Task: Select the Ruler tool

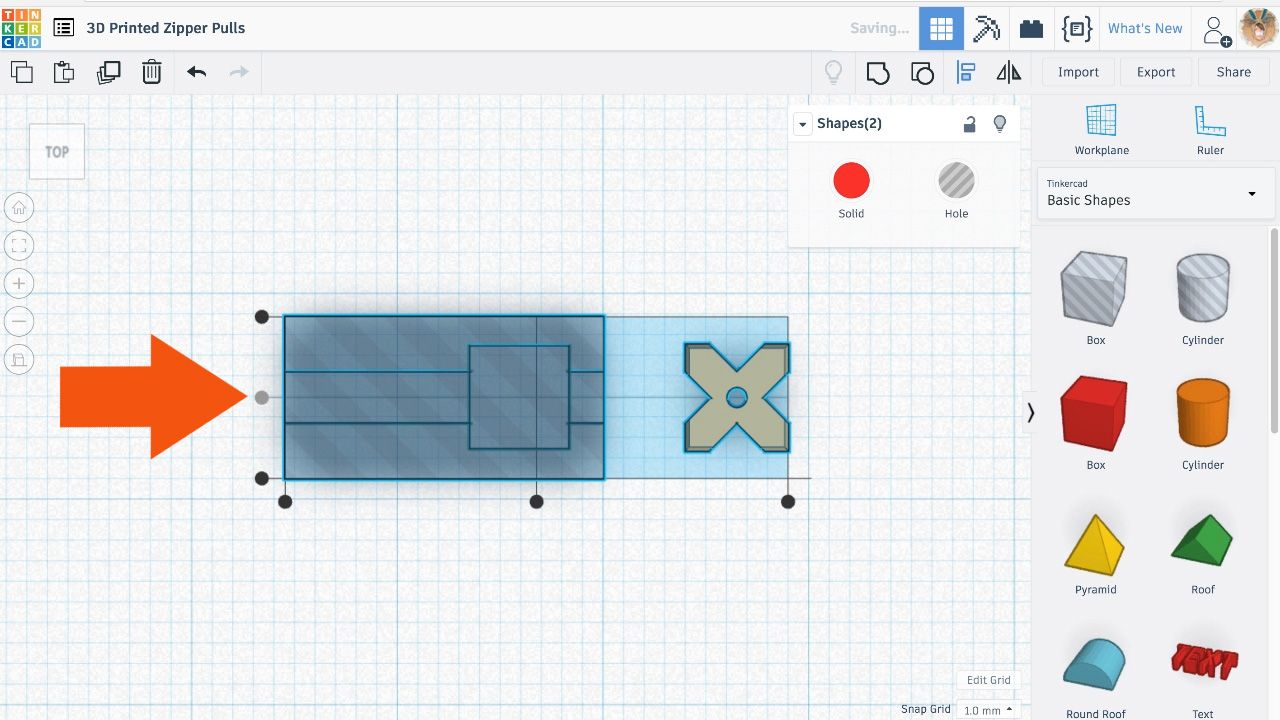Action: tap(1210, 130)
